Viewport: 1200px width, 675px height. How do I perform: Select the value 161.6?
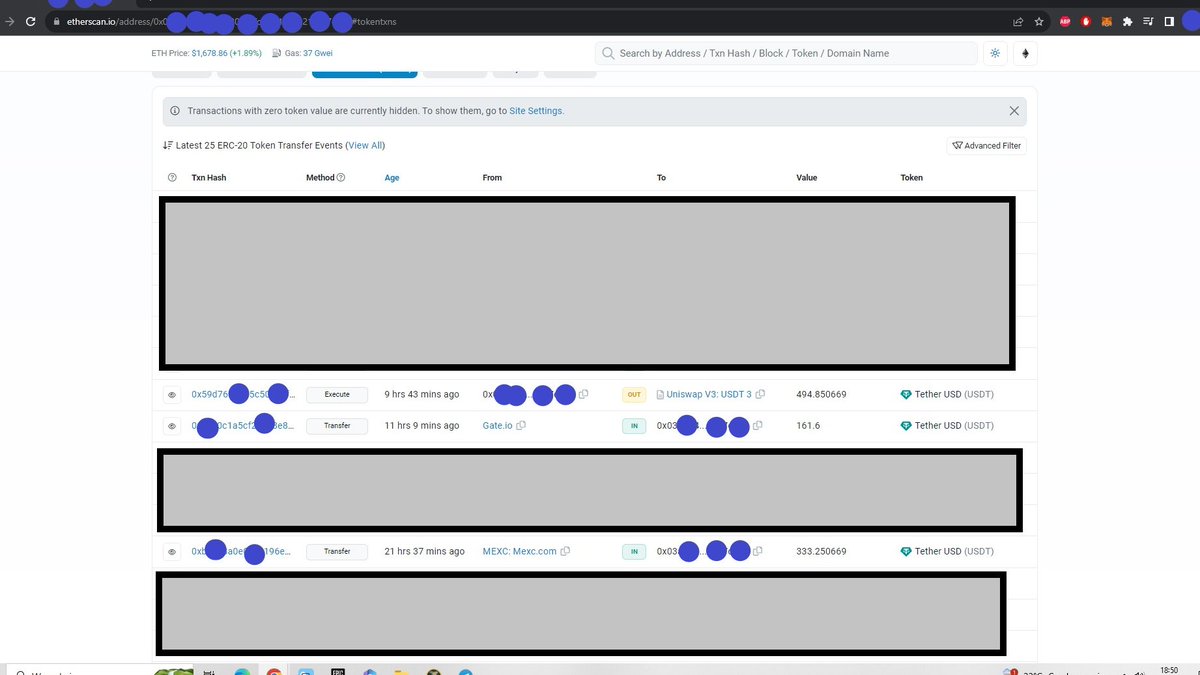(808, 425)
